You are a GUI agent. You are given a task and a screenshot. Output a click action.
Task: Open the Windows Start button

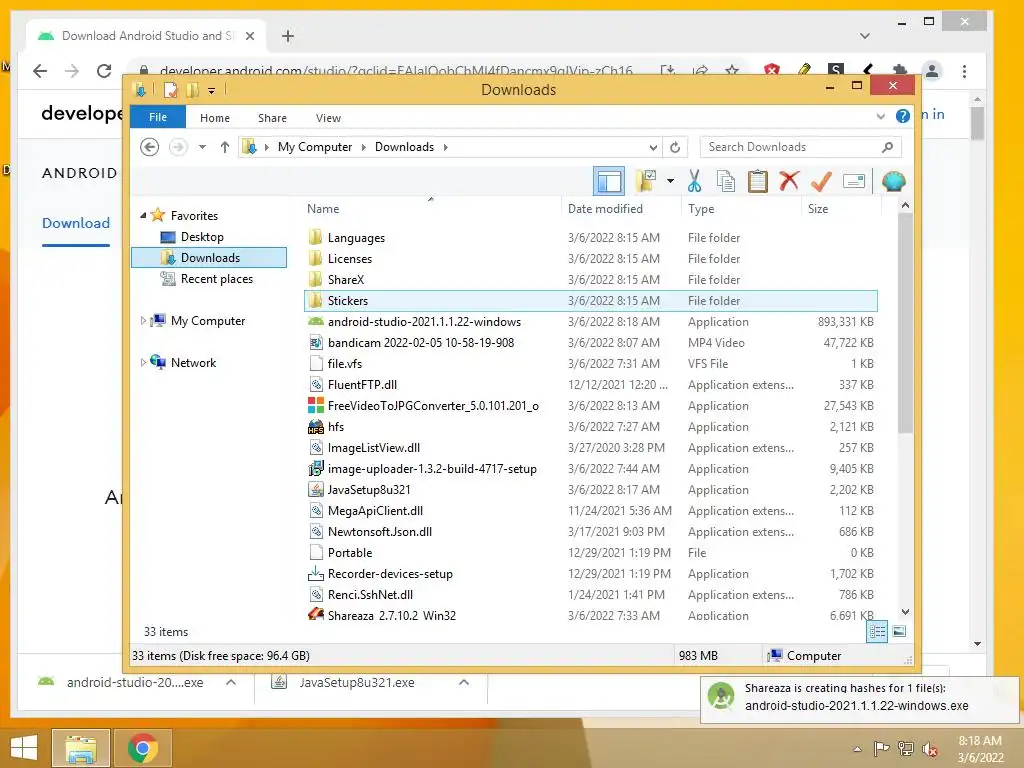pos(24,748)
